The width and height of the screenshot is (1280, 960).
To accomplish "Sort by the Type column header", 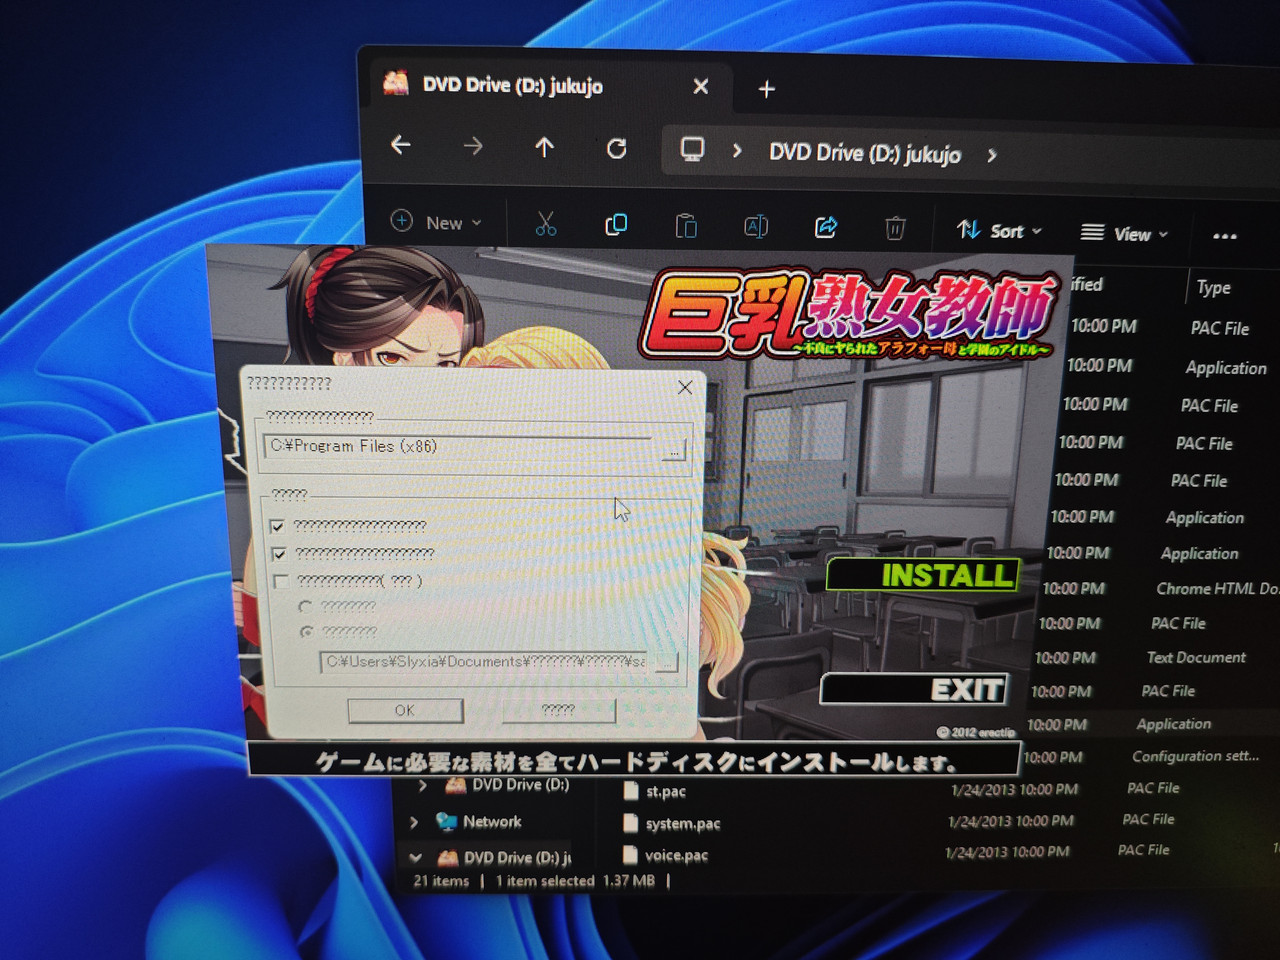I will point(1214,288).
